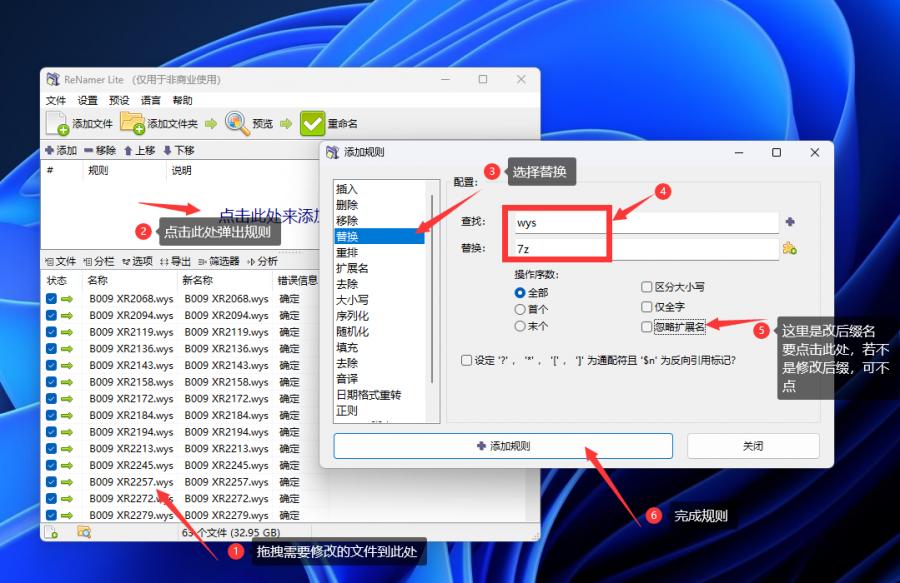Open the 文件 dropdown in files toolbar

click(x=60, y=261)
